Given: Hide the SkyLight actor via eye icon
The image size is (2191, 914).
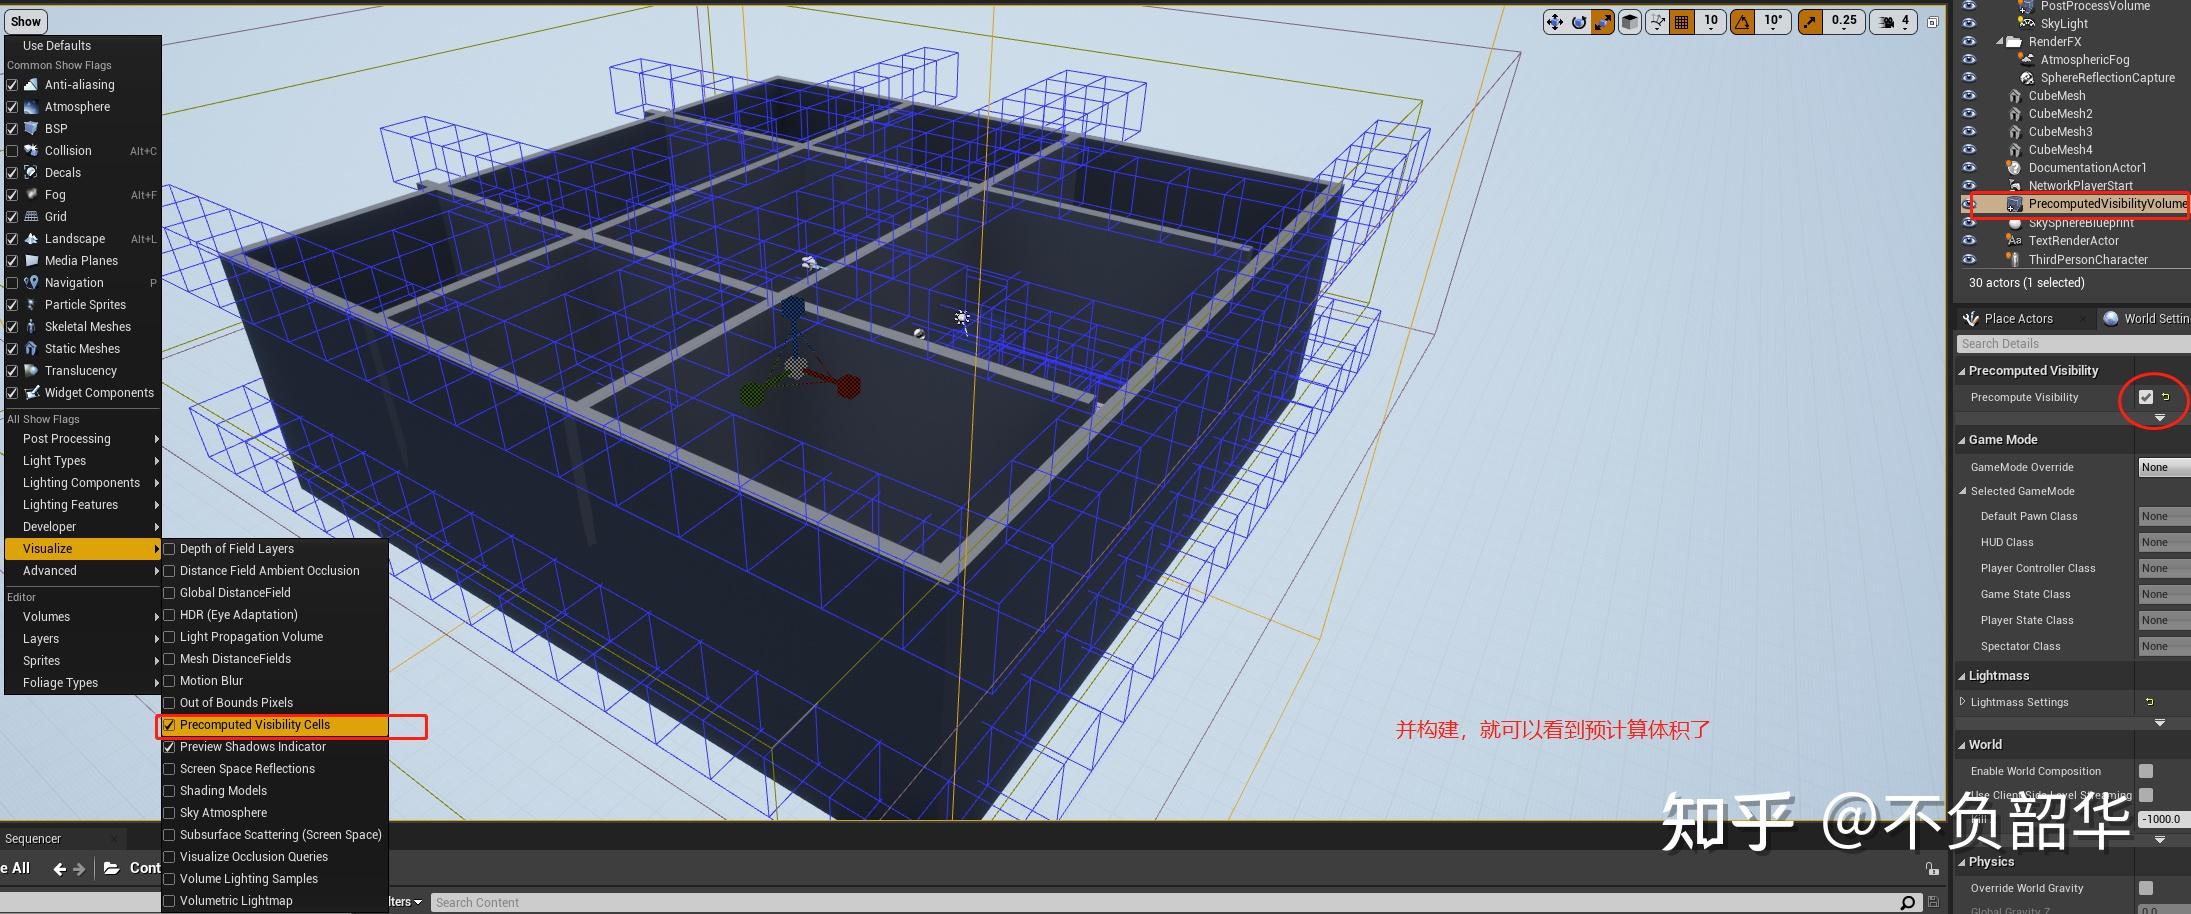Looking at the screenshot, I should 1969,23.
